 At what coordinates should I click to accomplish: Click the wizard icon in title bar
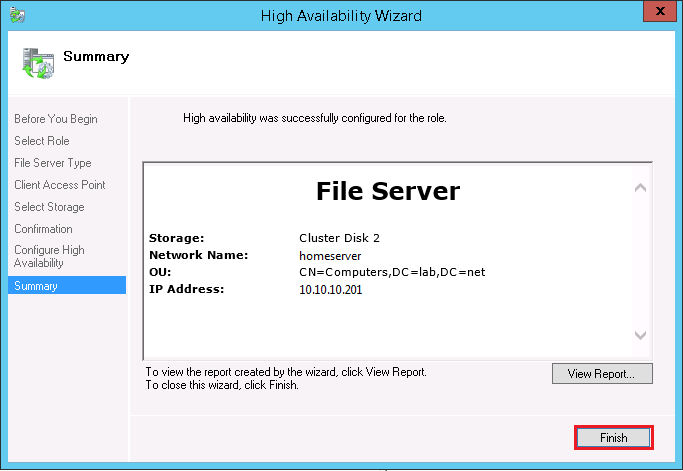[17, 15]
